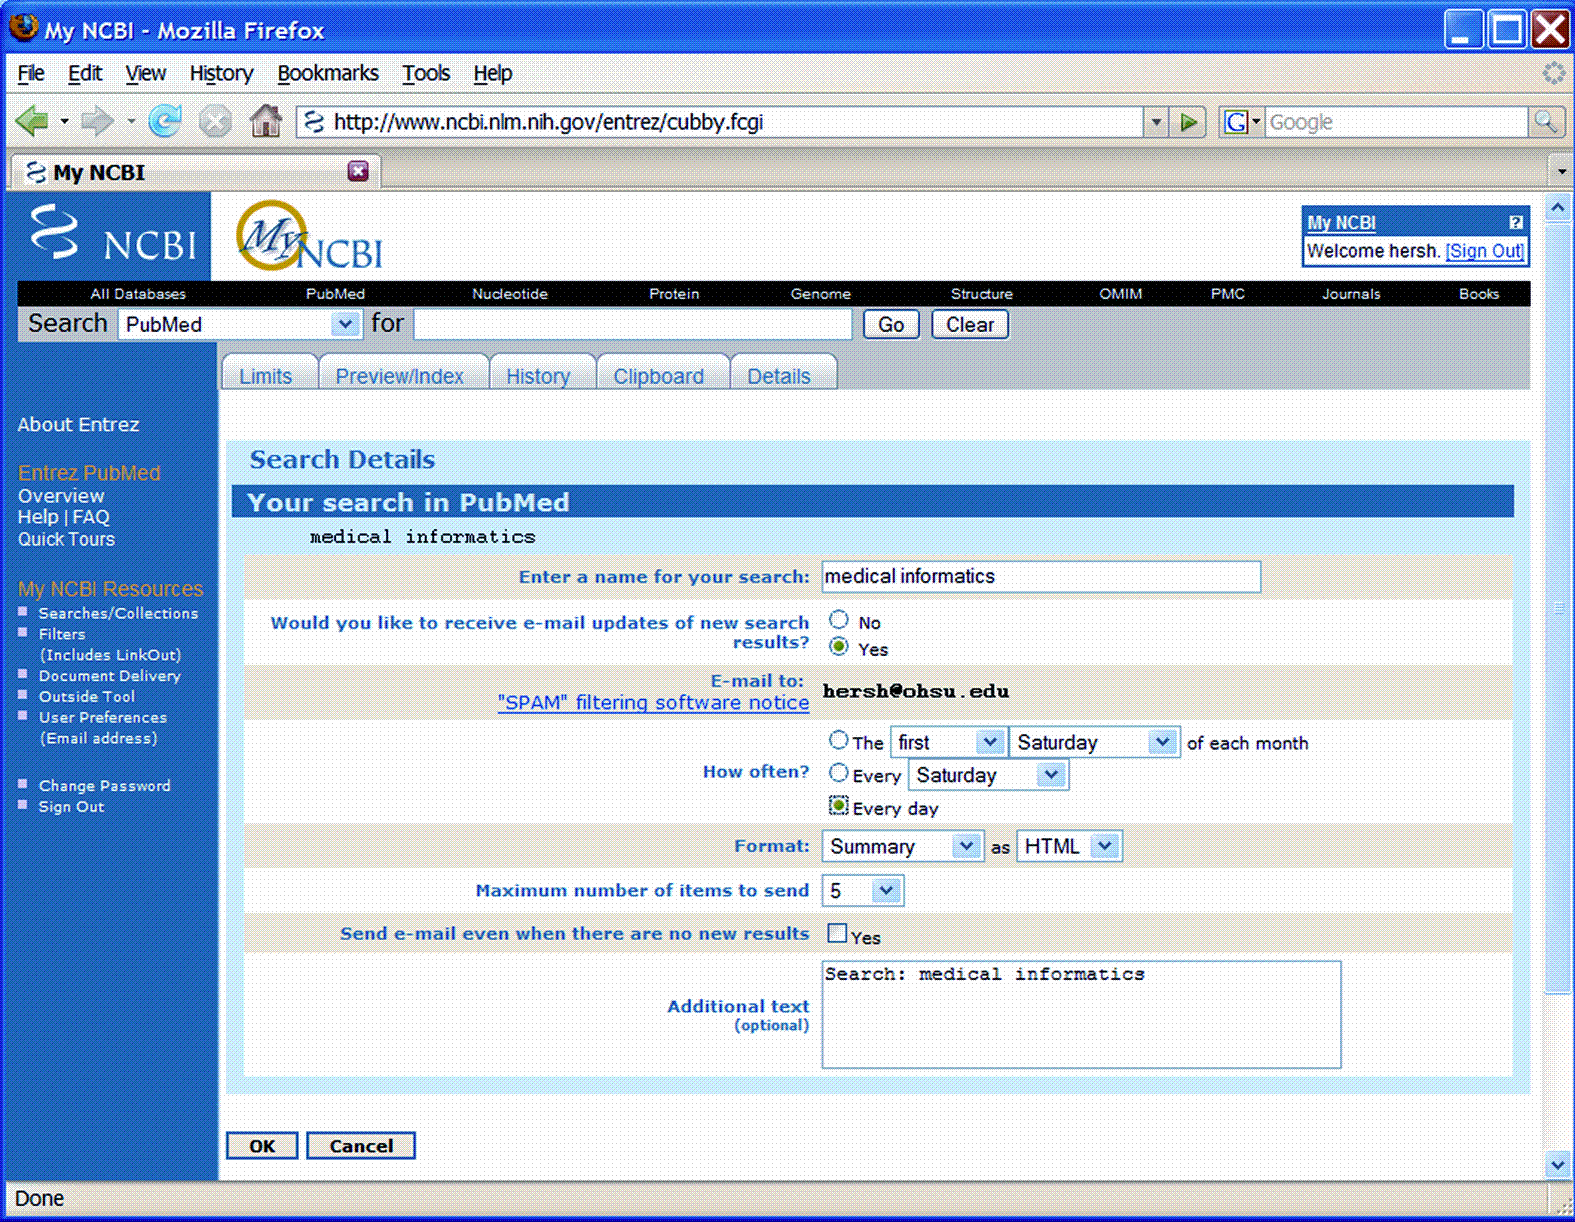The image size is (1575, 1222).
Task: Click the PubMed 'for' search term field
Action: point(633,324)
